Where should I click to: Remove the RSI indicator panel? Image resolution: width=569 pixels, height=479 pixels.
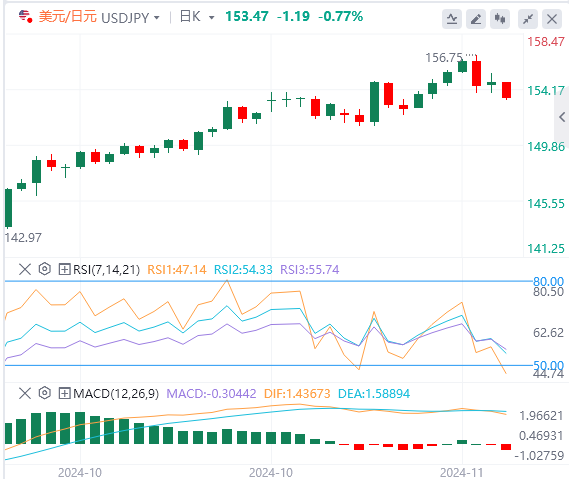[x=25, y=269]
